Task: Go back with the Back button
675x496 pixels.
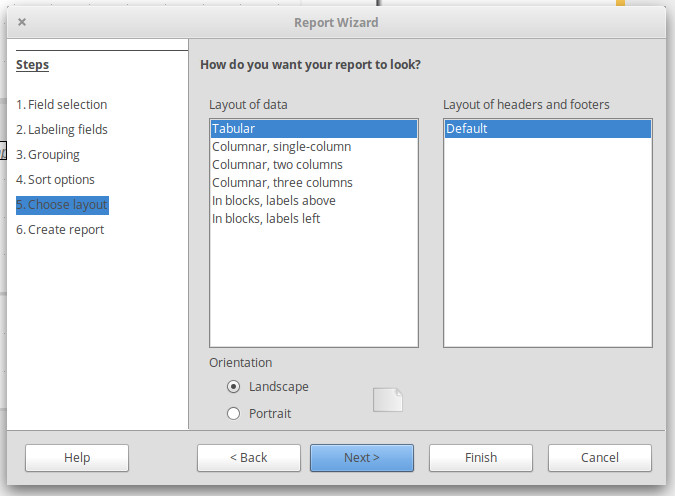Action: (249, 458)
